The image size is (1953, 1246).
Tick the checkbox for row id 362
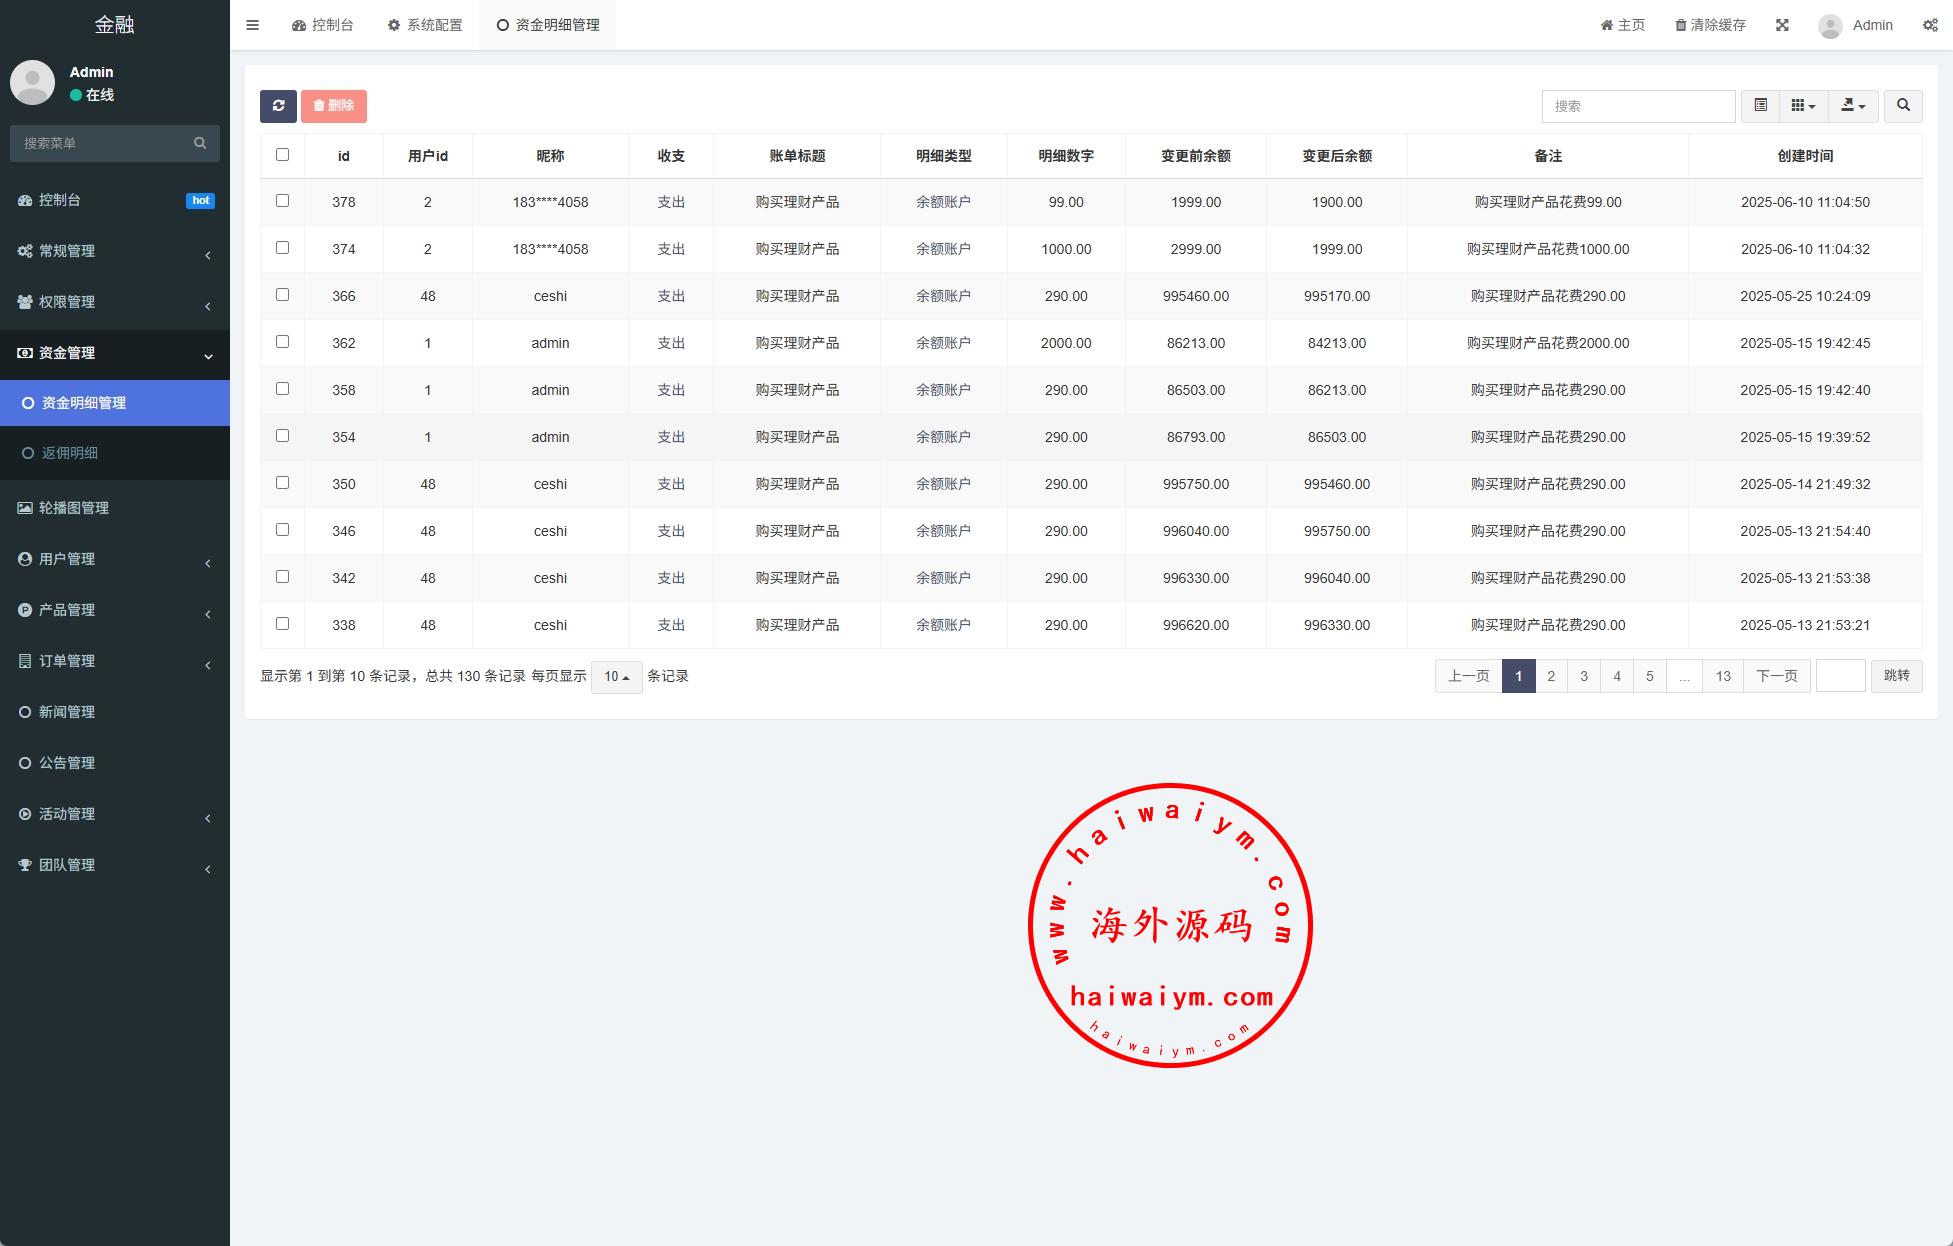282,342
